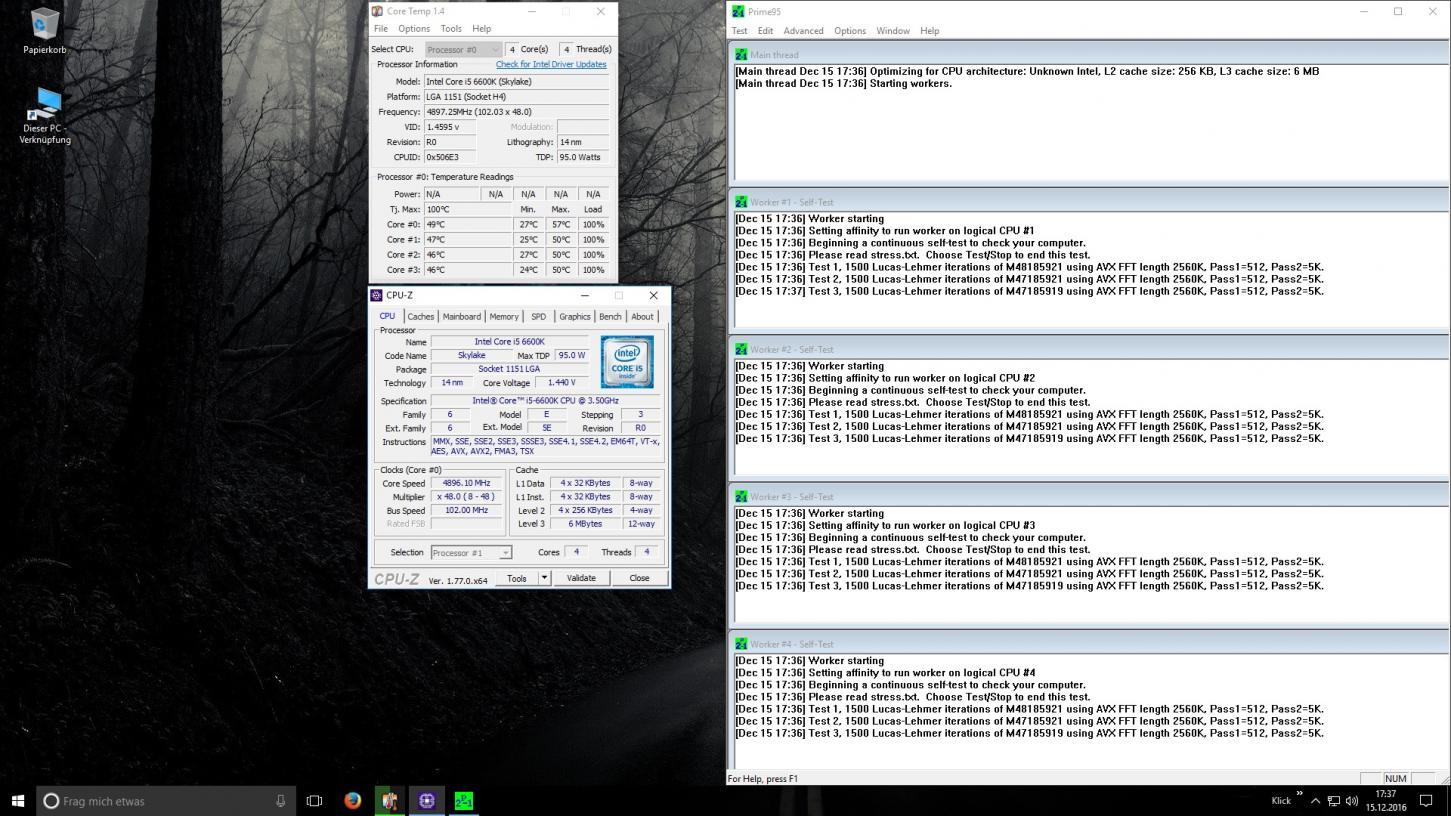The image size is (1451, 816).
Task: Open the Options menu in Prime95
Action: (850, 31)
